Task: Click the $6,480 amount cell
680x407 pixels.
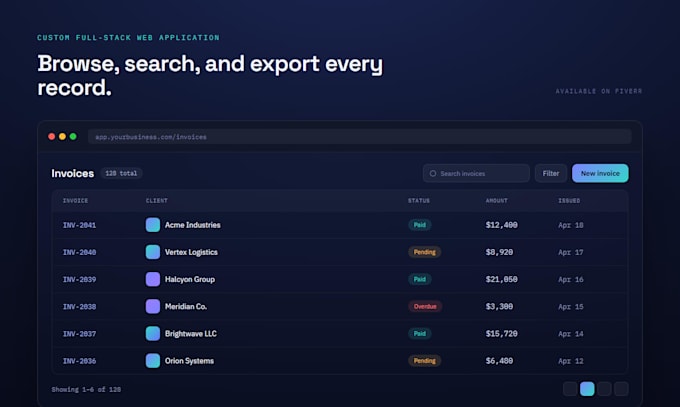Action: (499, 361)
